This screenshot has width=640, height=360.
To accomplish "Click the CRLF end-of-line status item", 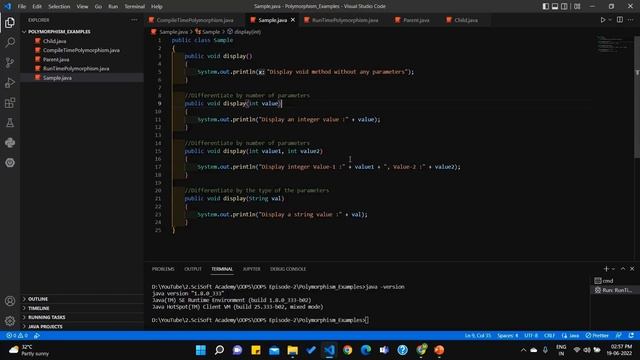I will click(x=549, y=336).
